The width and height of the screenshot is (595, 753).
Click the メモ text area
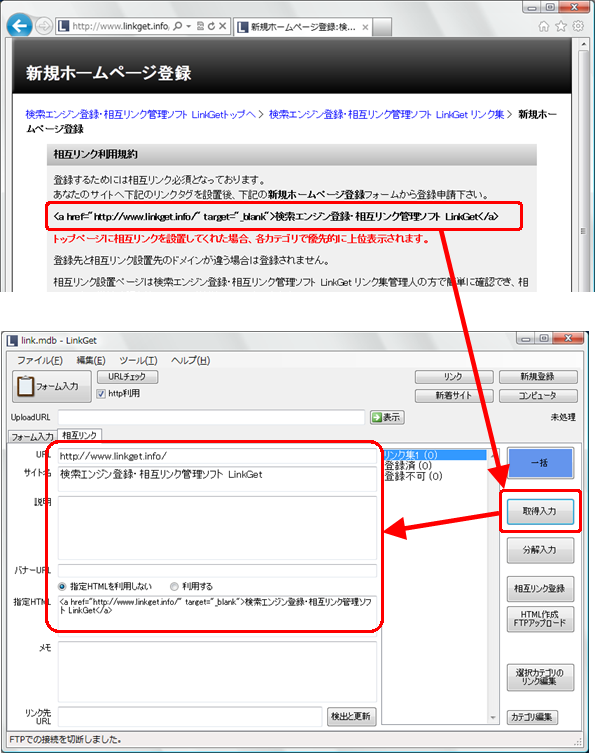pyautogui.click(x=217, y=672)
